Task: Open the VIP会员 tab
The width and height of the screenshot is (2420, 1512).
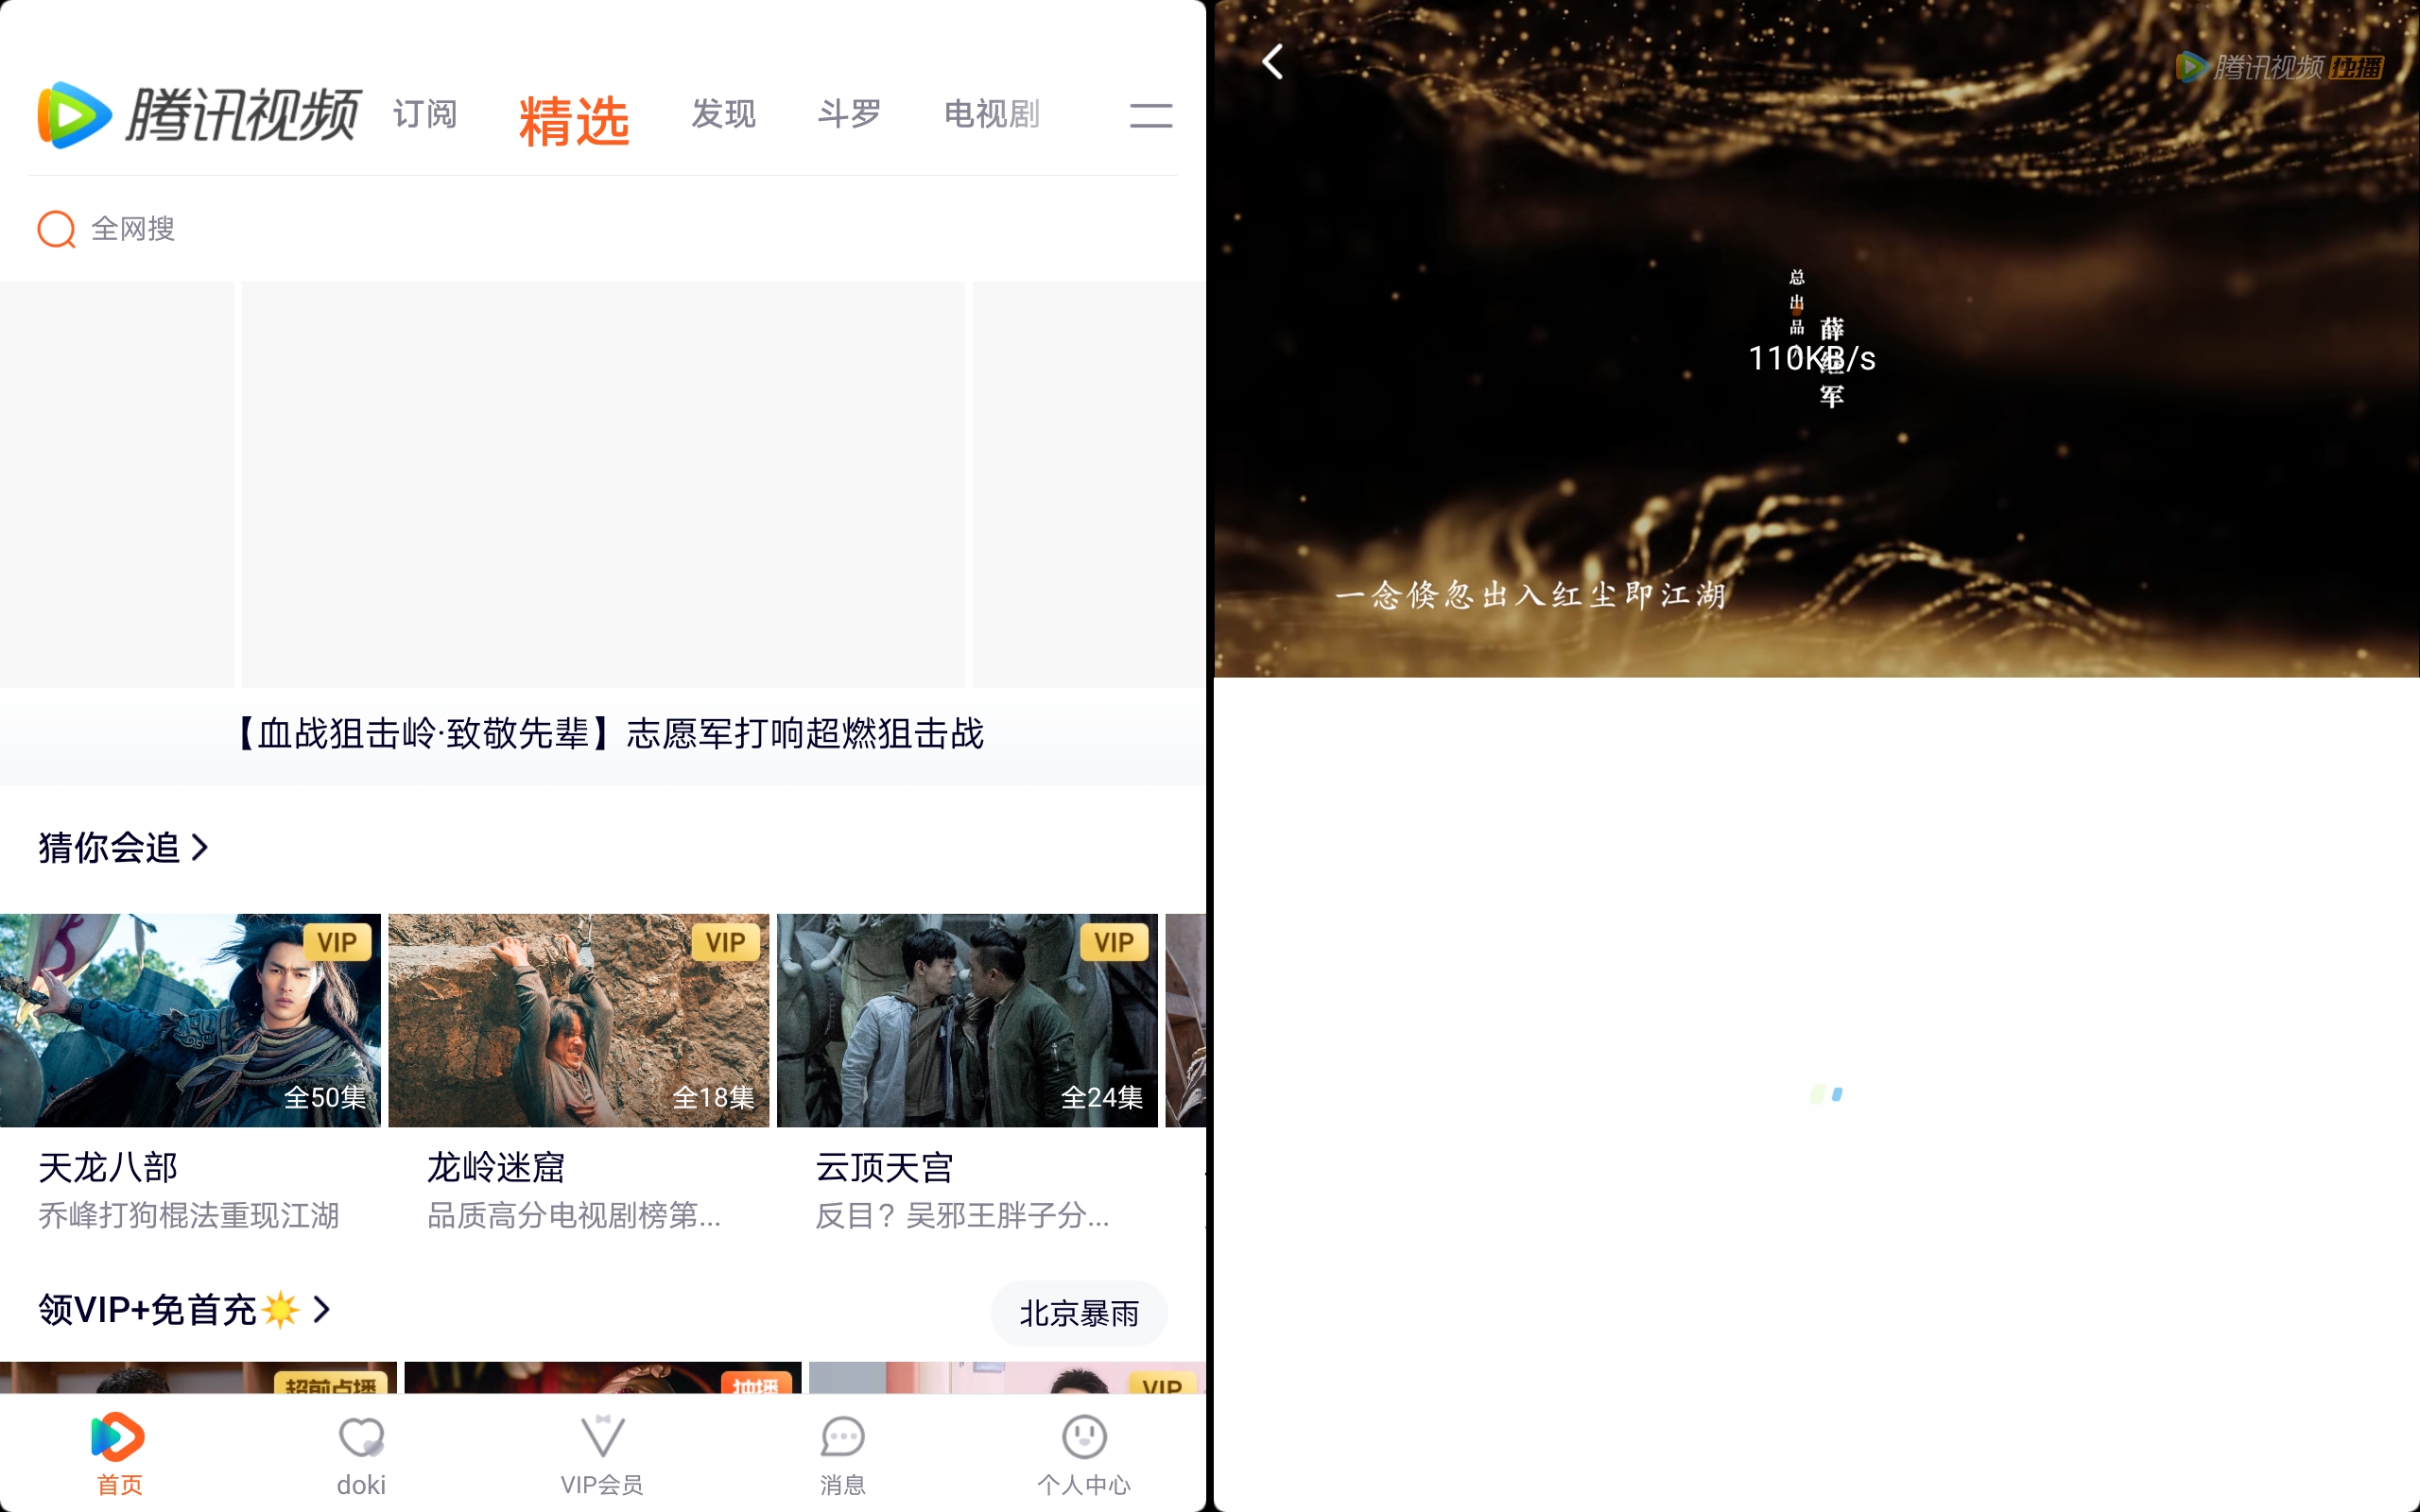Action: coord(602,1455)
